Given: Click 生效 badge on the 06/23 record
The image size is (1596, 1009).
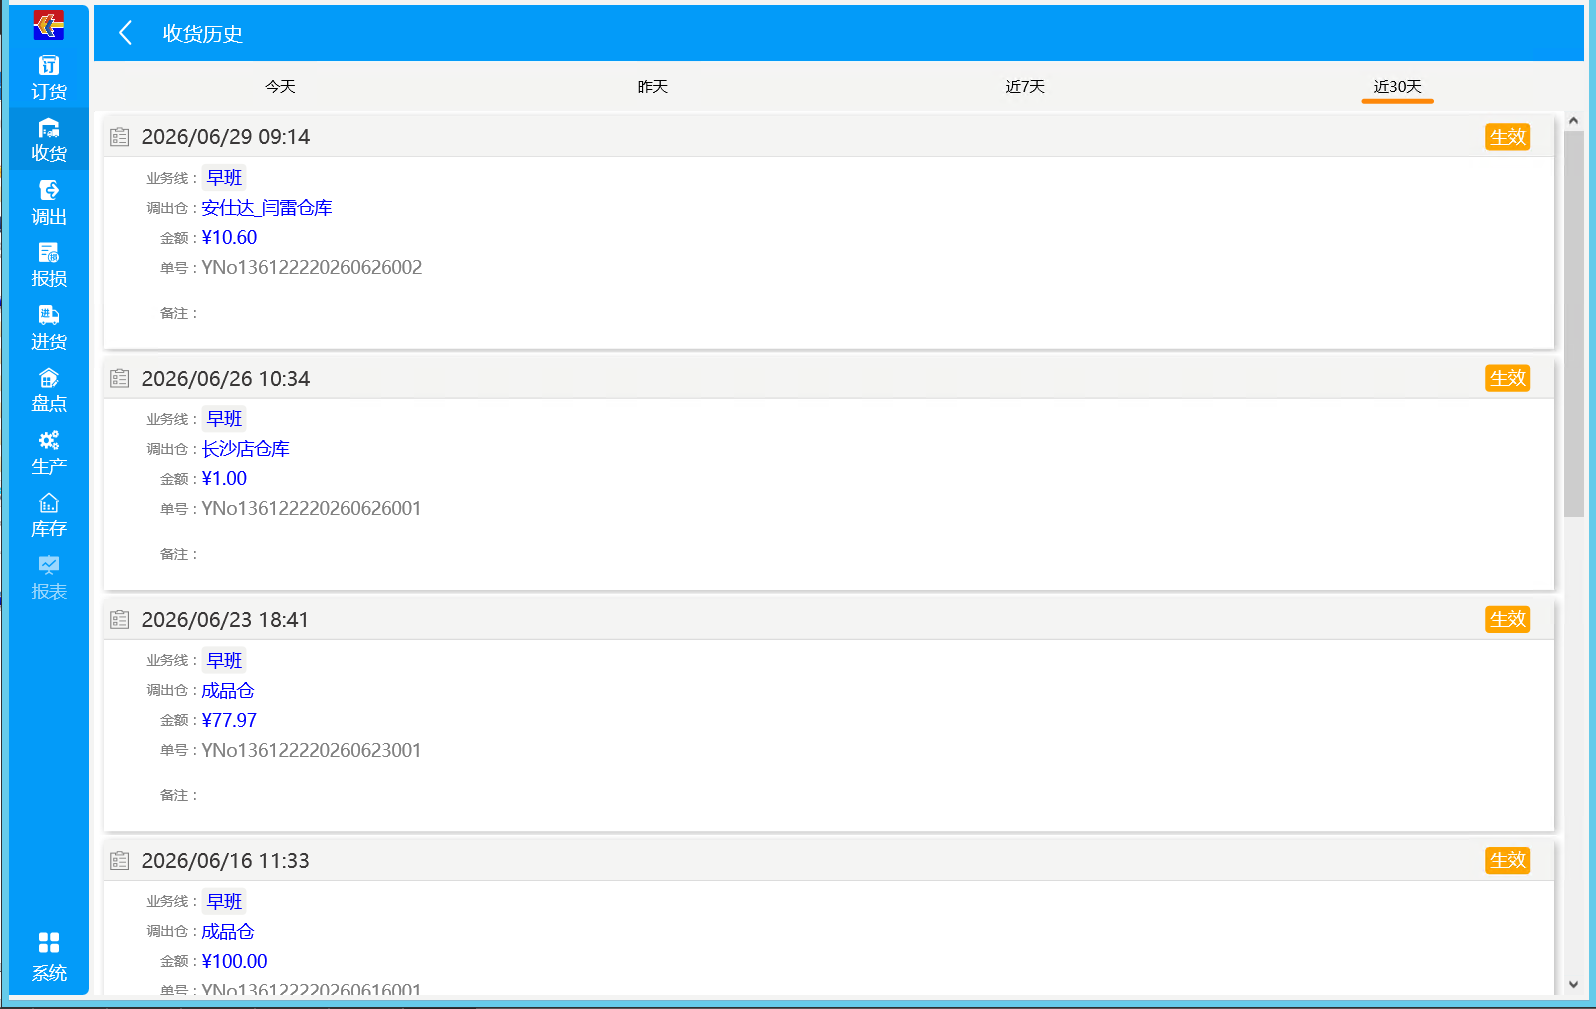Looking at the screenshot, I should click(x=1507, y=619).
